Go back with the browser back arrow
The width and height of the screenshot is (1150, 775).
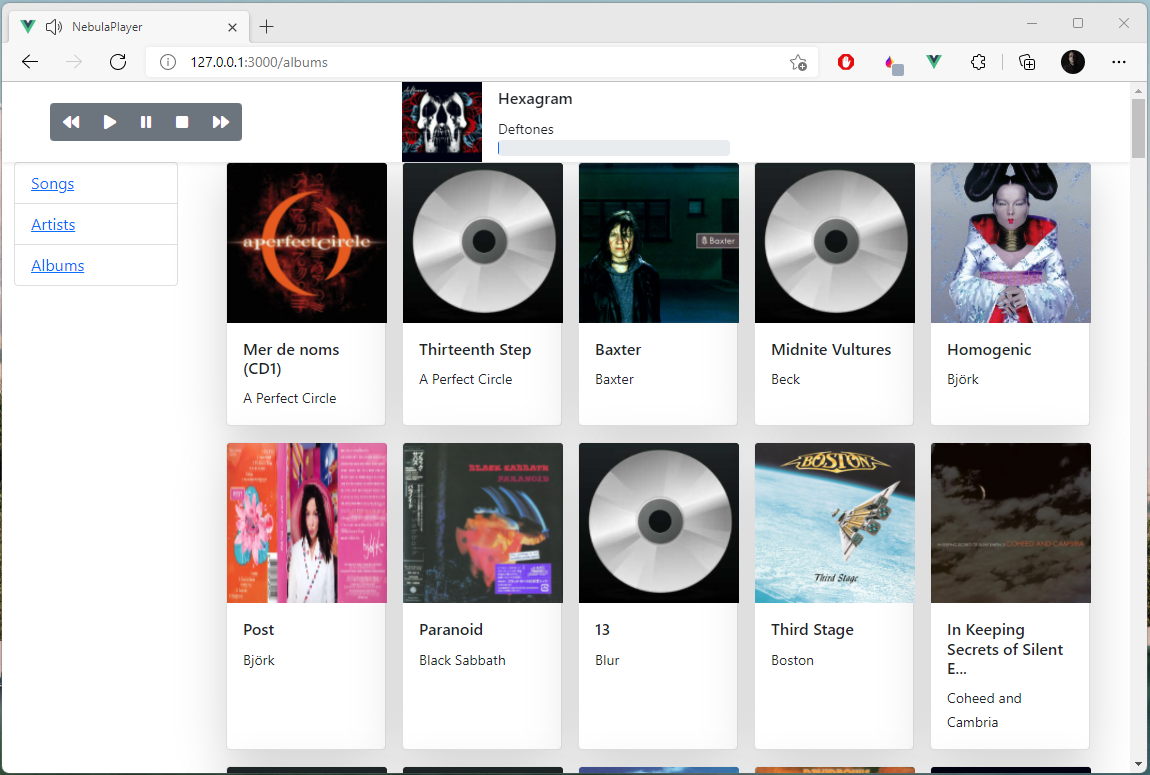[x=30, y=62]
